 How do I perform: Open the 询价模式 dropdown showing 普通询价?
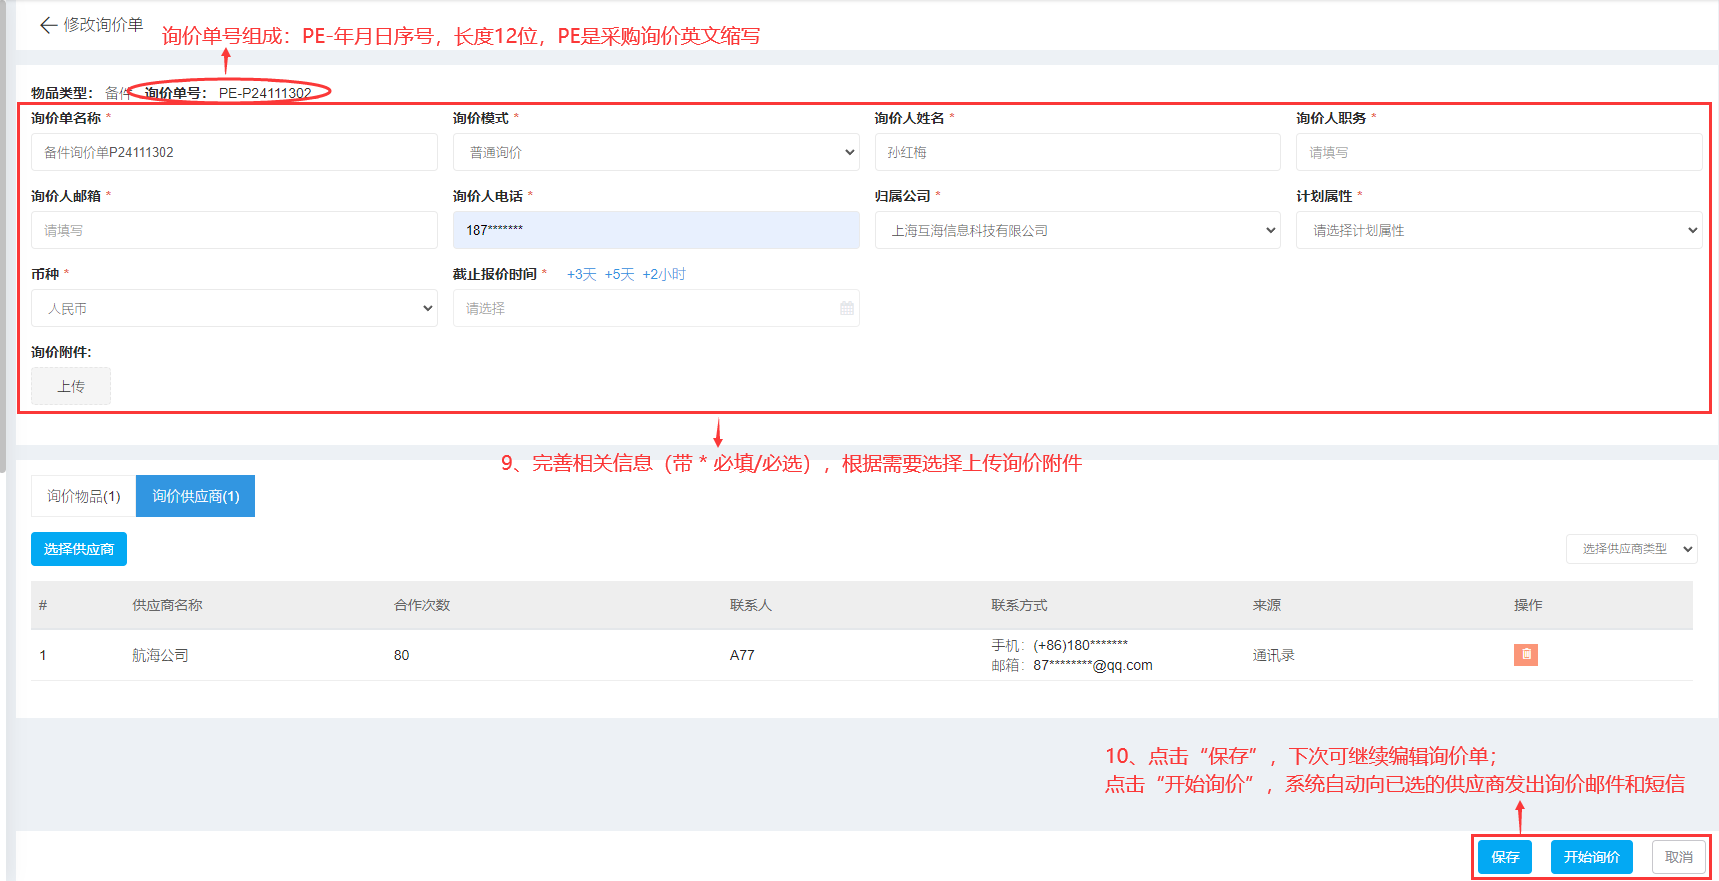pos(656,152)
